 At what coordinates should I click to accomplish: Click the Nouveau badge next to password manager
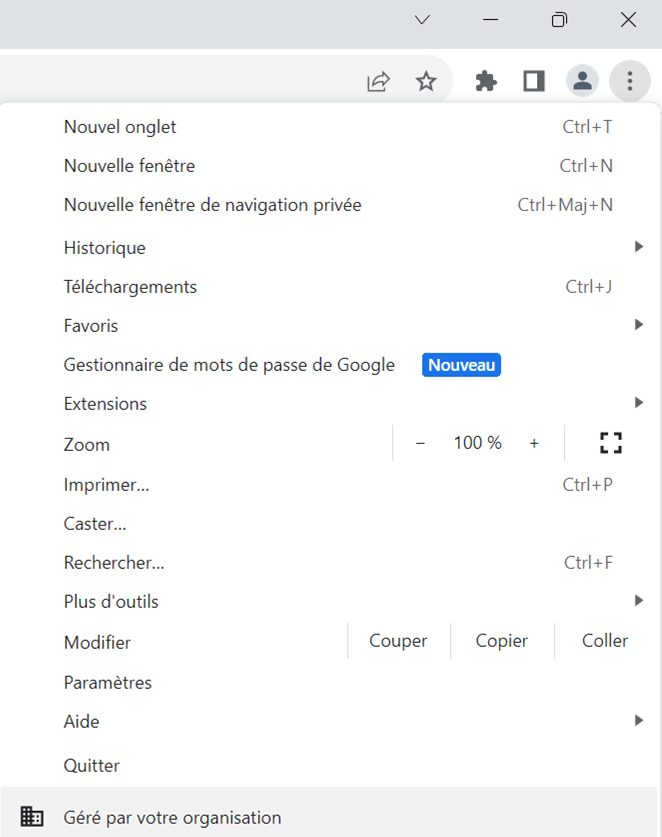click(461, 365)
